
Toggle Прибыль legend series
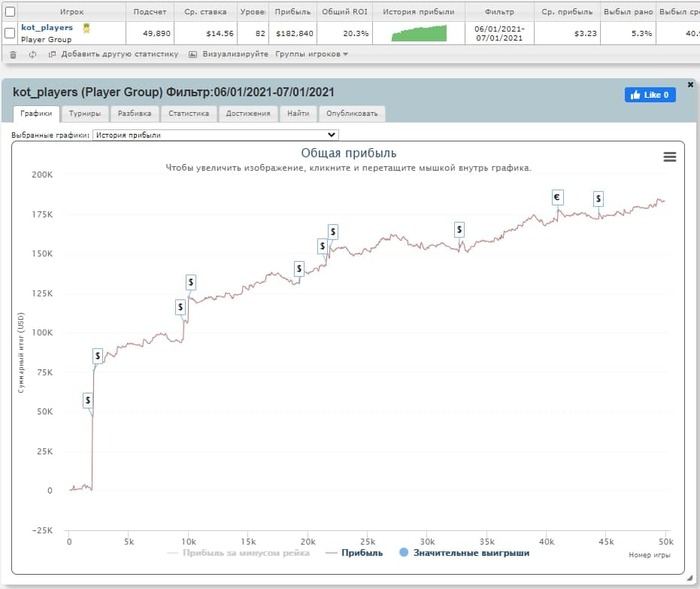coord(354,553)
